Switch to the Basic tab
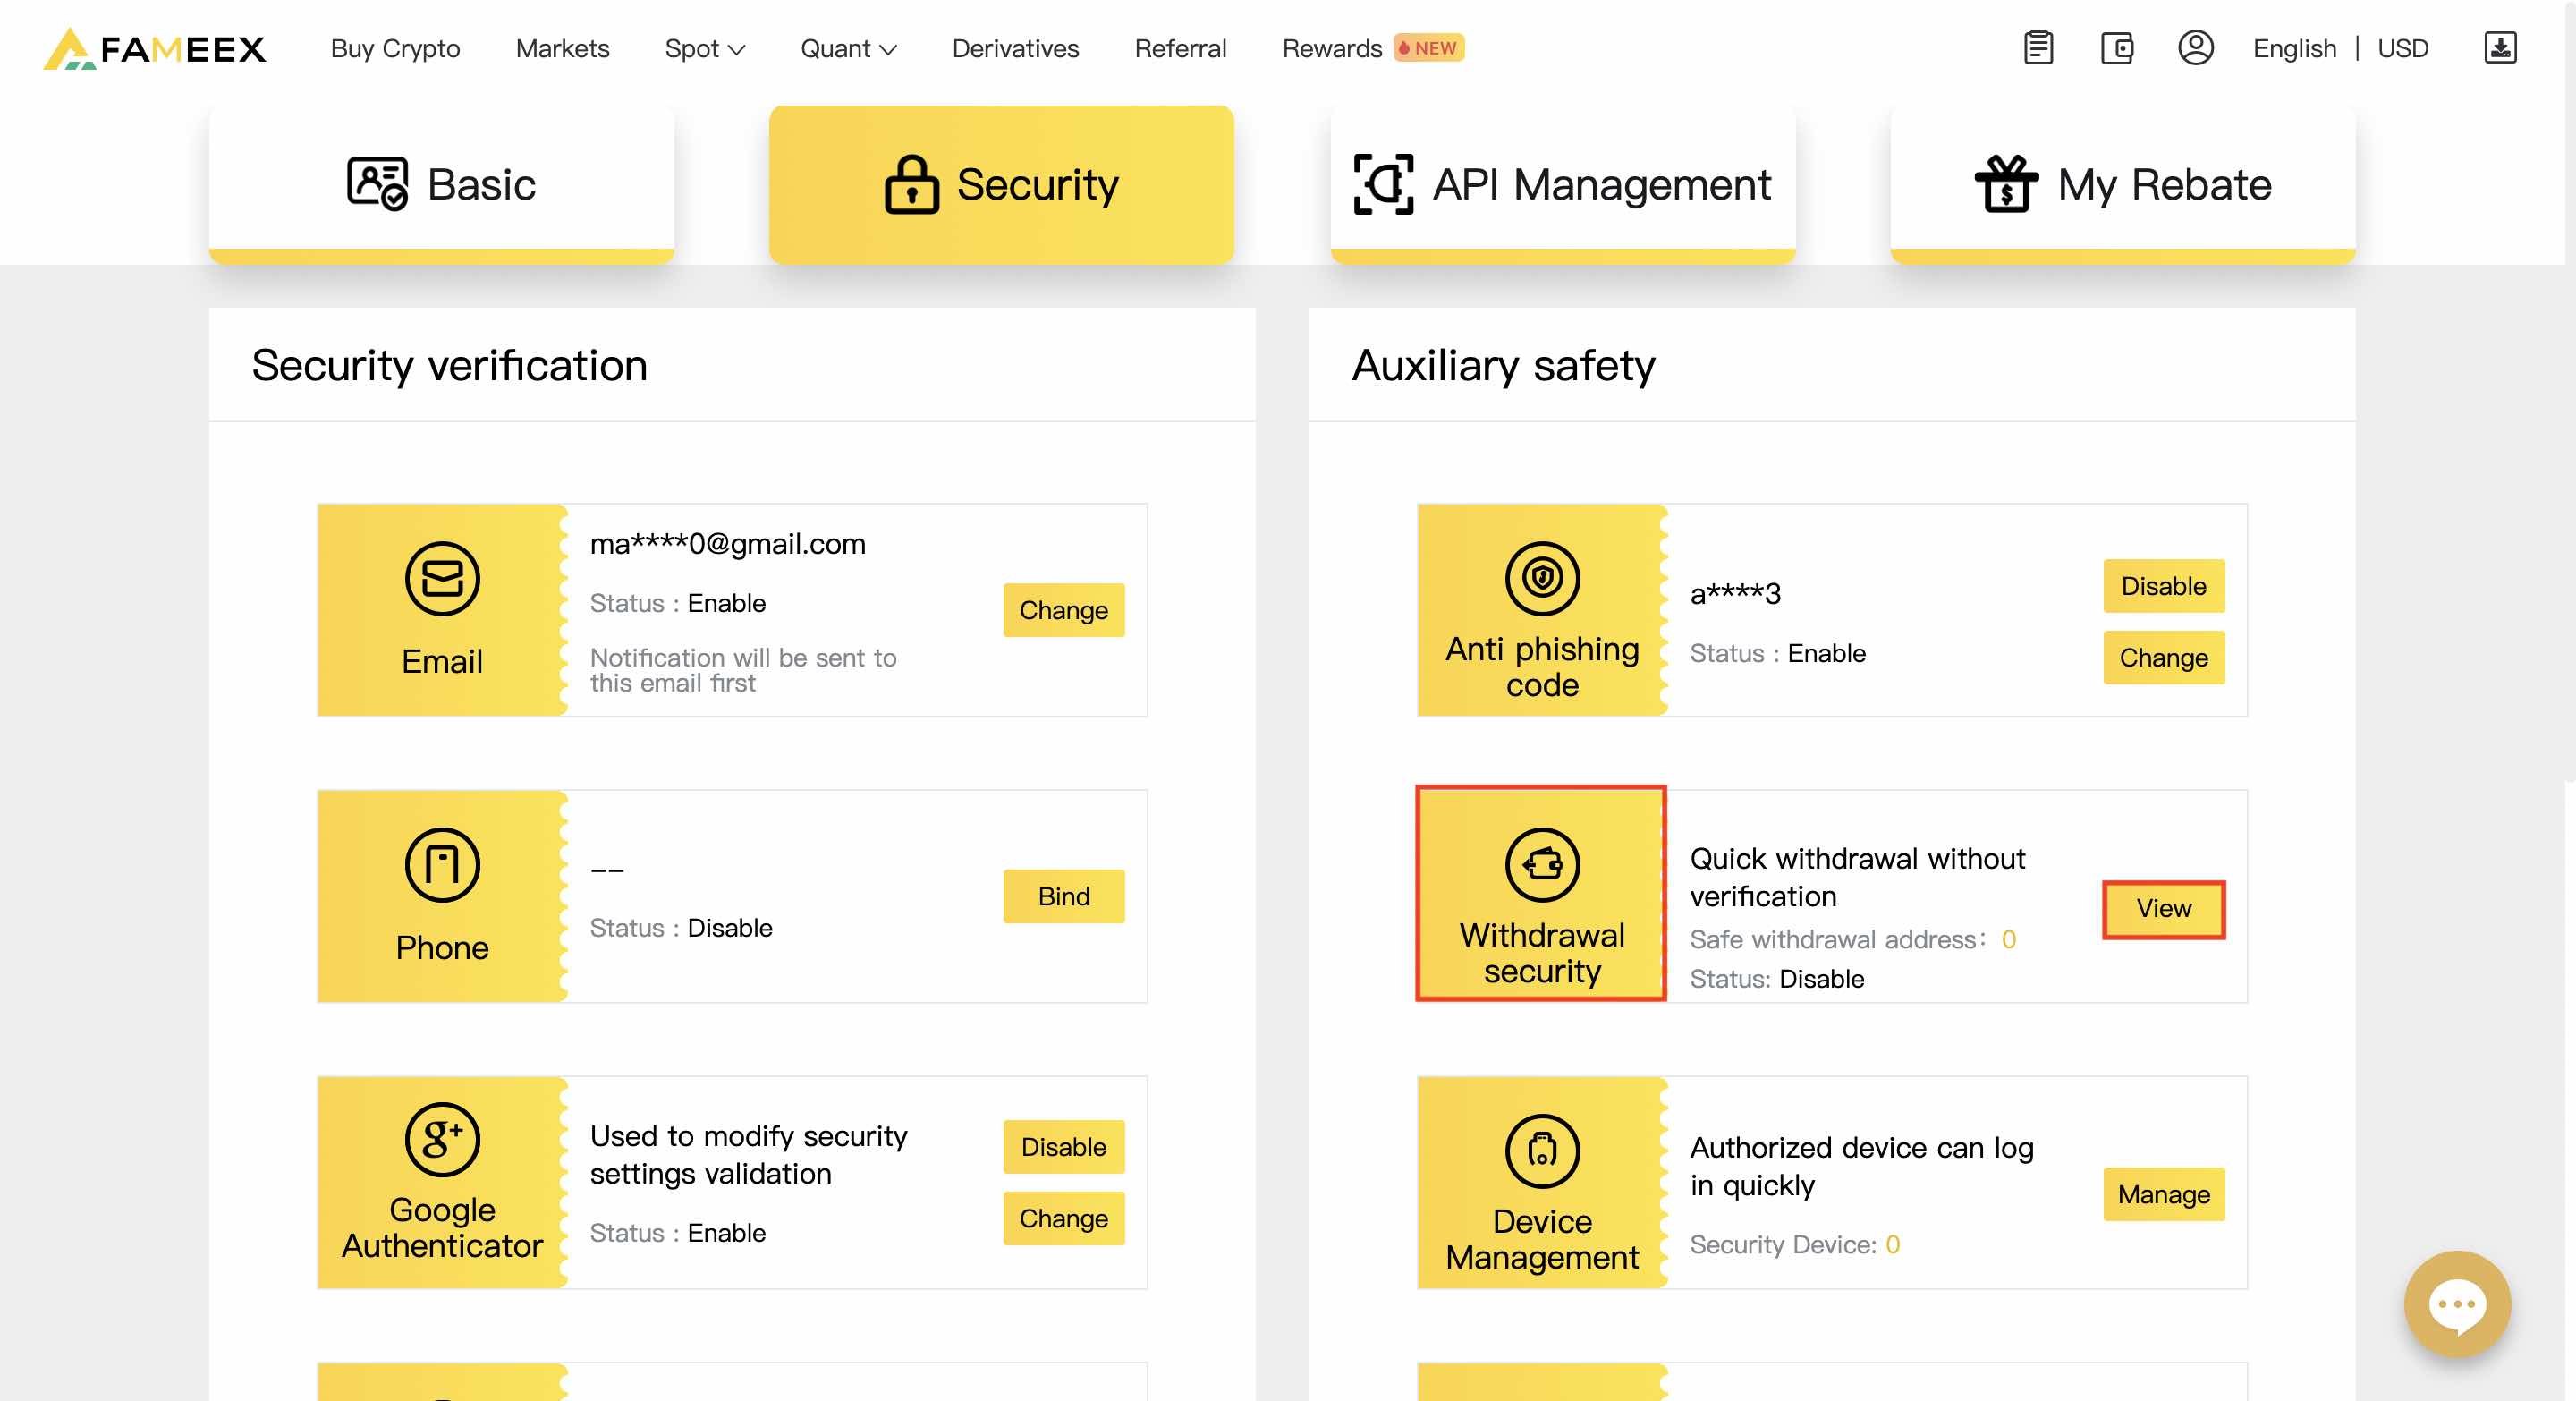 coord(441,184)
